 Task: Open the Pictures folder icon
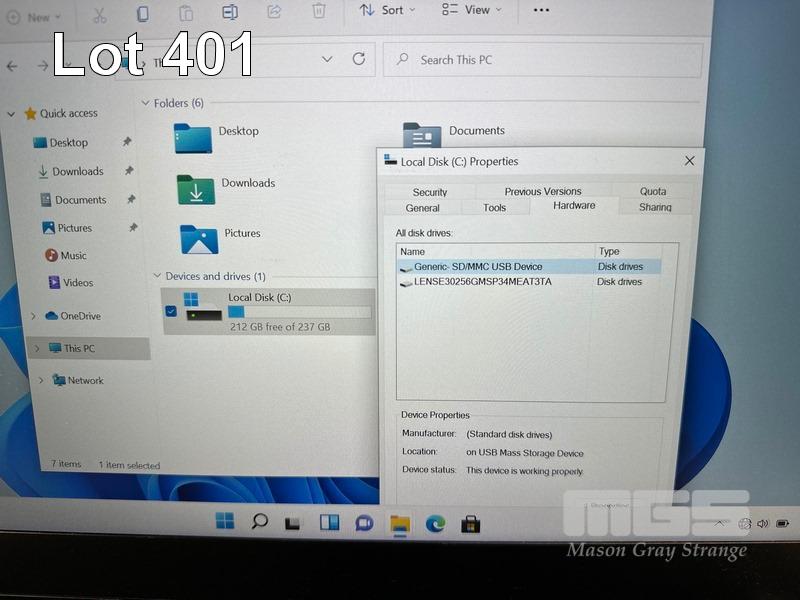point(199,238)
